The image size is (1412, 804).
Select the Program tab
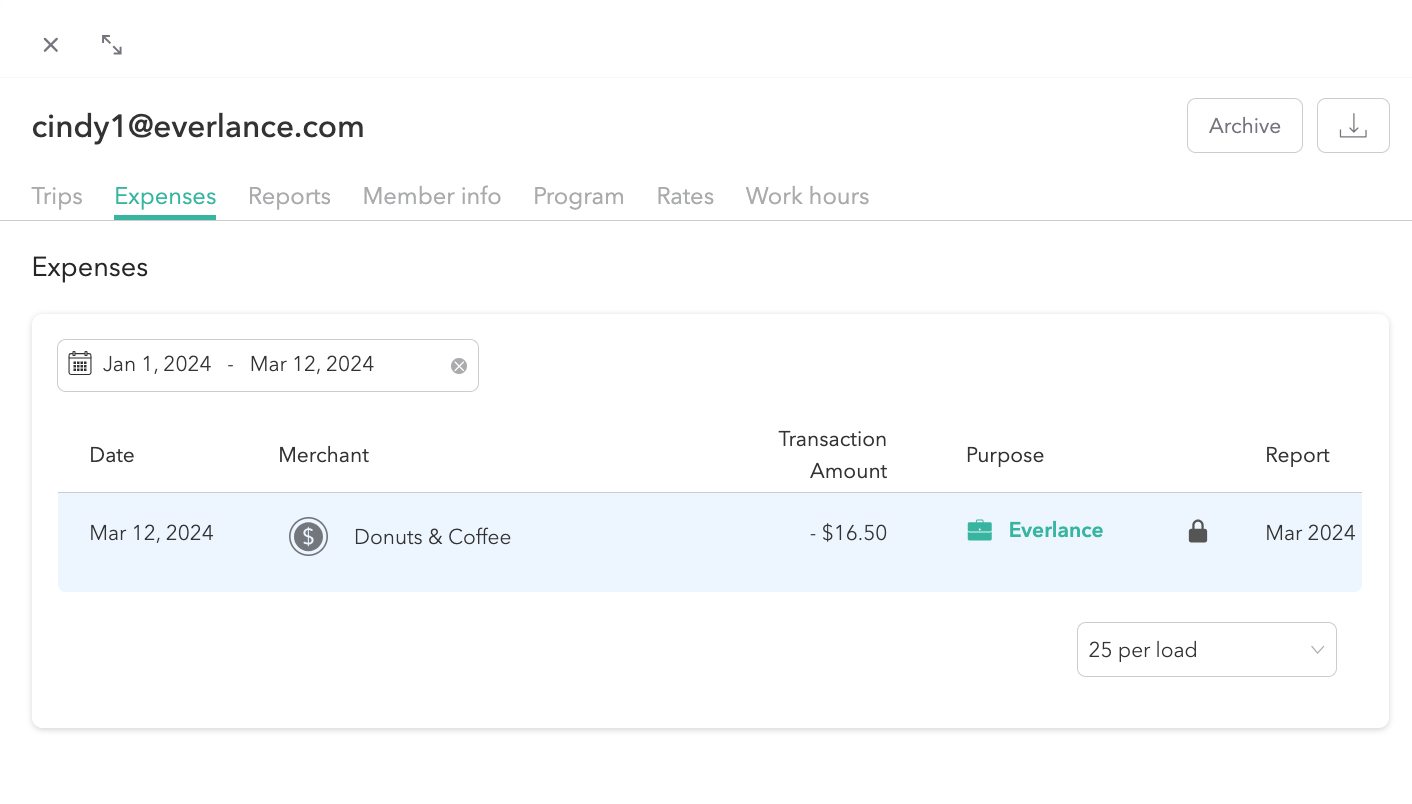[578, 196]
